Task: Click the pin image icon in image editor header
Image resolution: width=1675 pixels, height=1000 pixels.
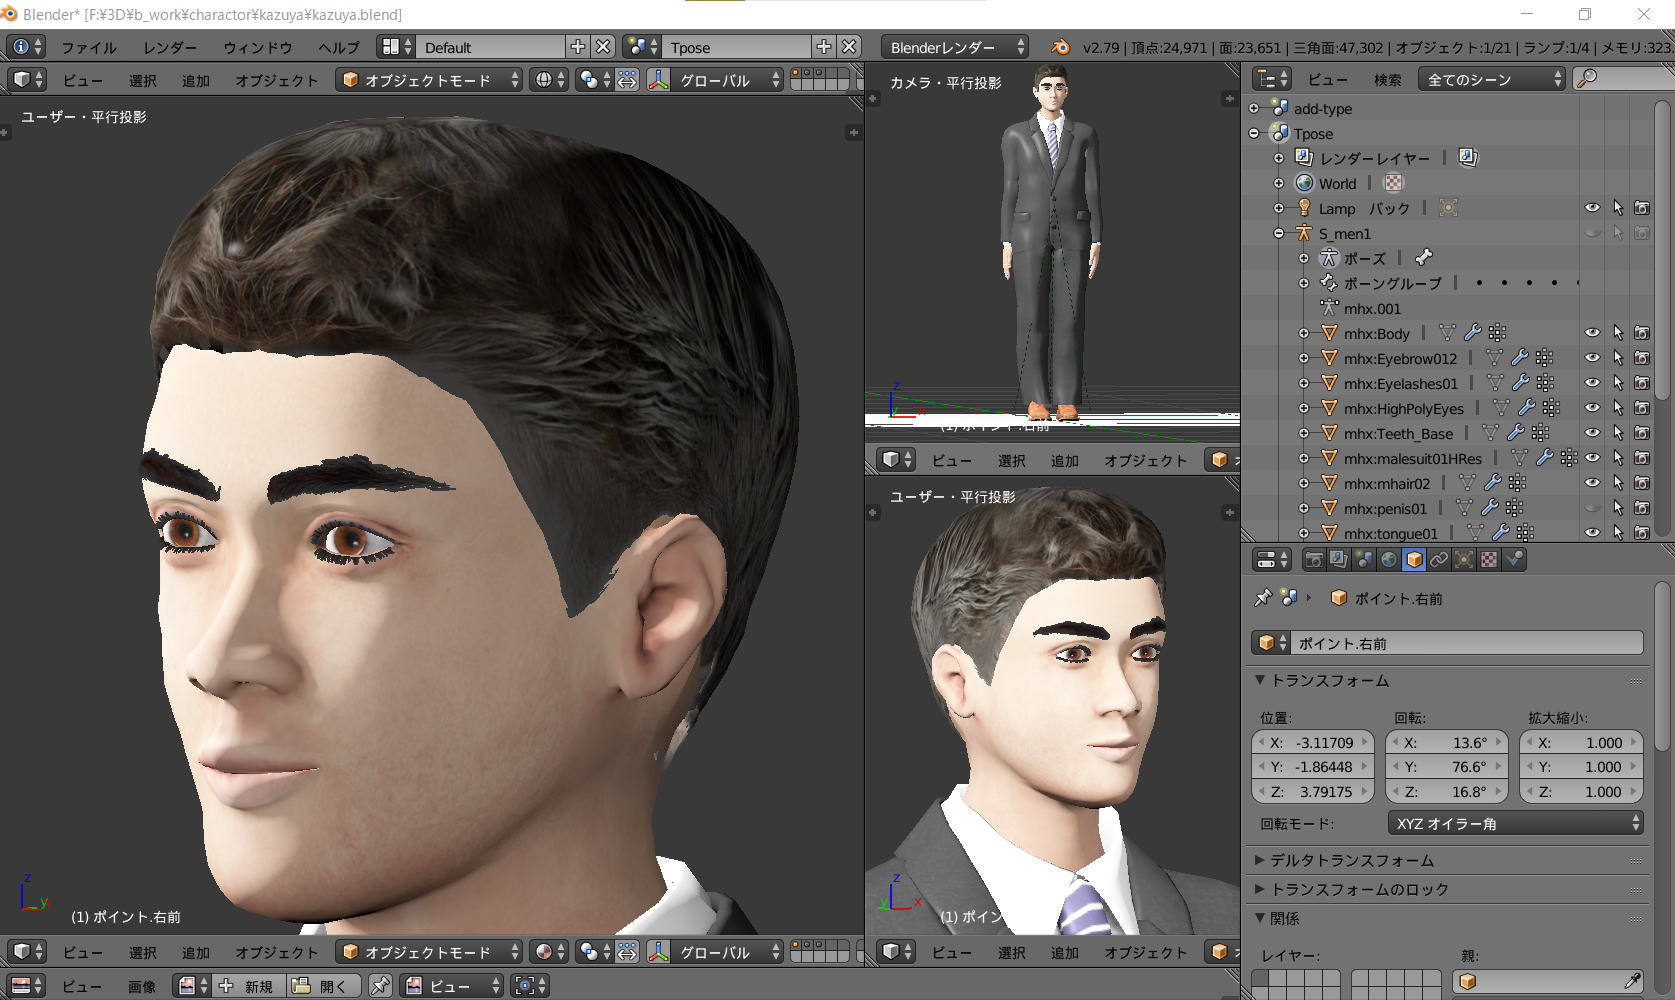Action: (380, 986)
